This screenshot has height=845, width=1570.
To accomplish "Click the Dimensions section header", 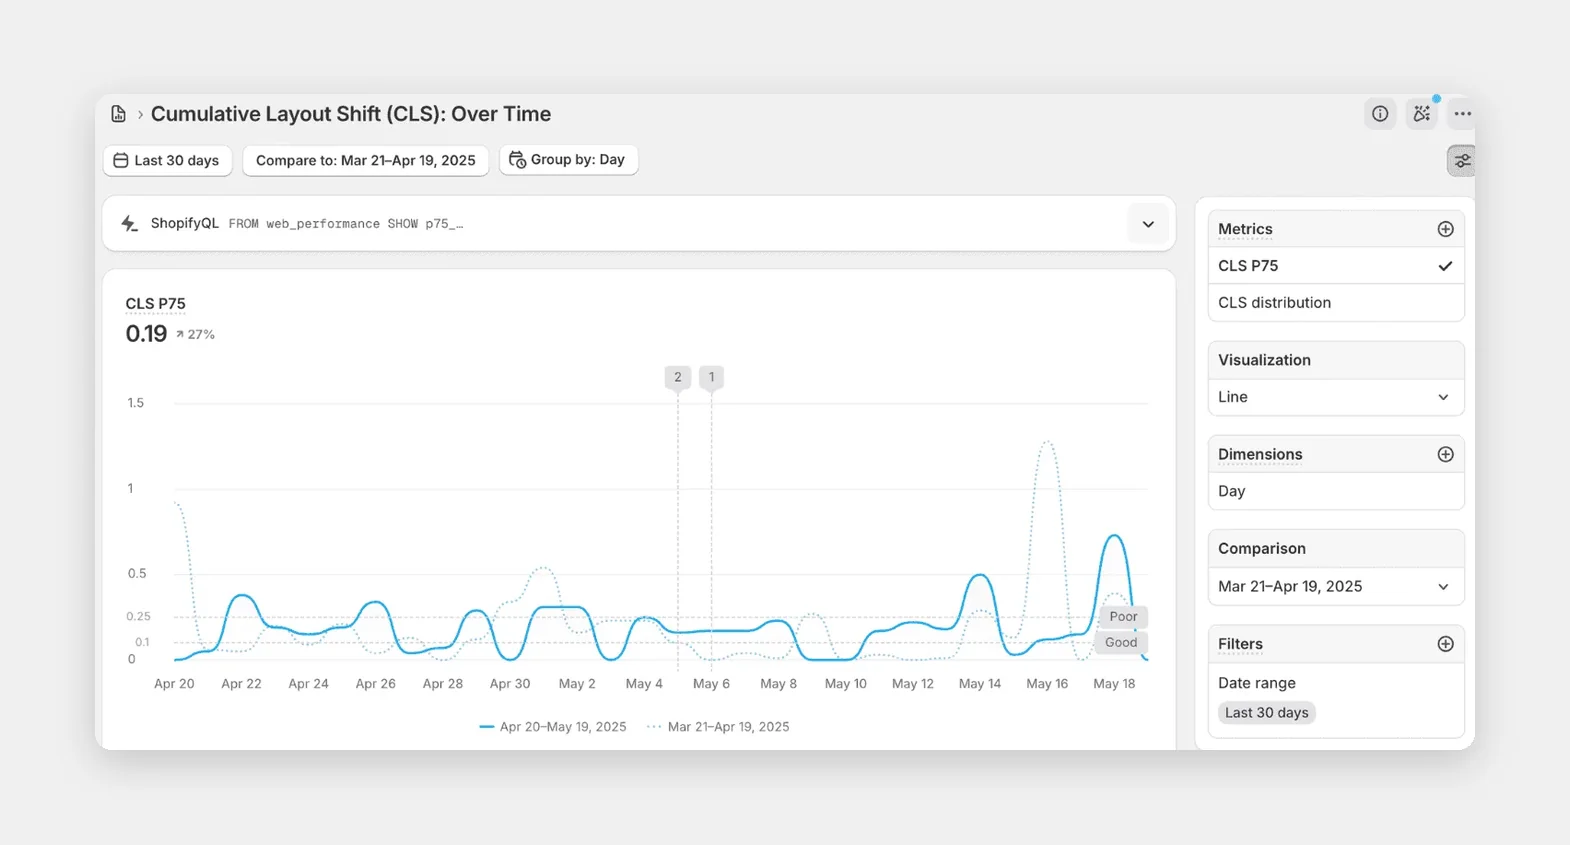I will (1260, 454).
